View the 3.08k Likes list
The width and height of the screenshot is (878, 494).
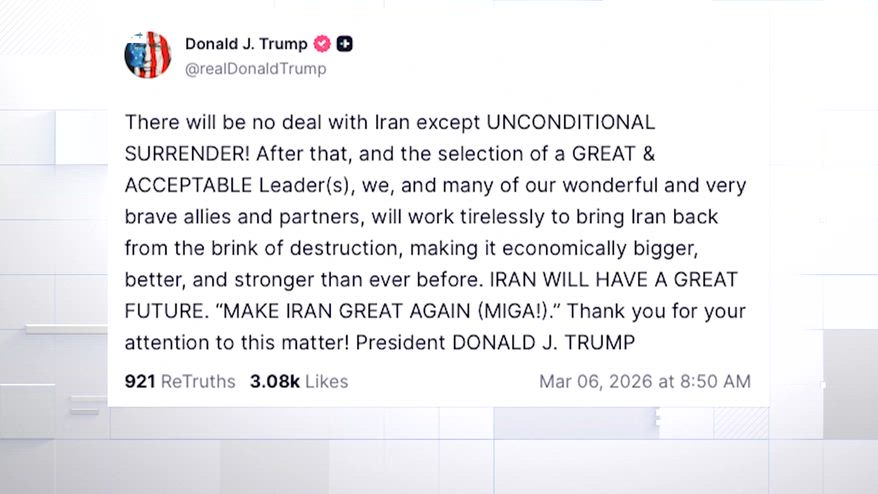[x=275, y=381]
